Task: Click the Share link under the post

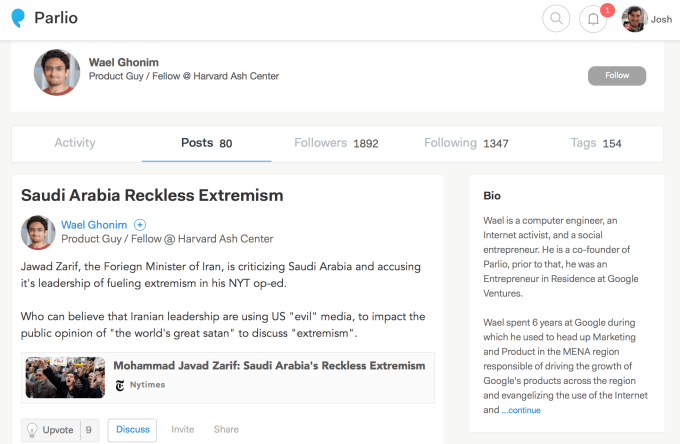Action: tap(226, 430)
